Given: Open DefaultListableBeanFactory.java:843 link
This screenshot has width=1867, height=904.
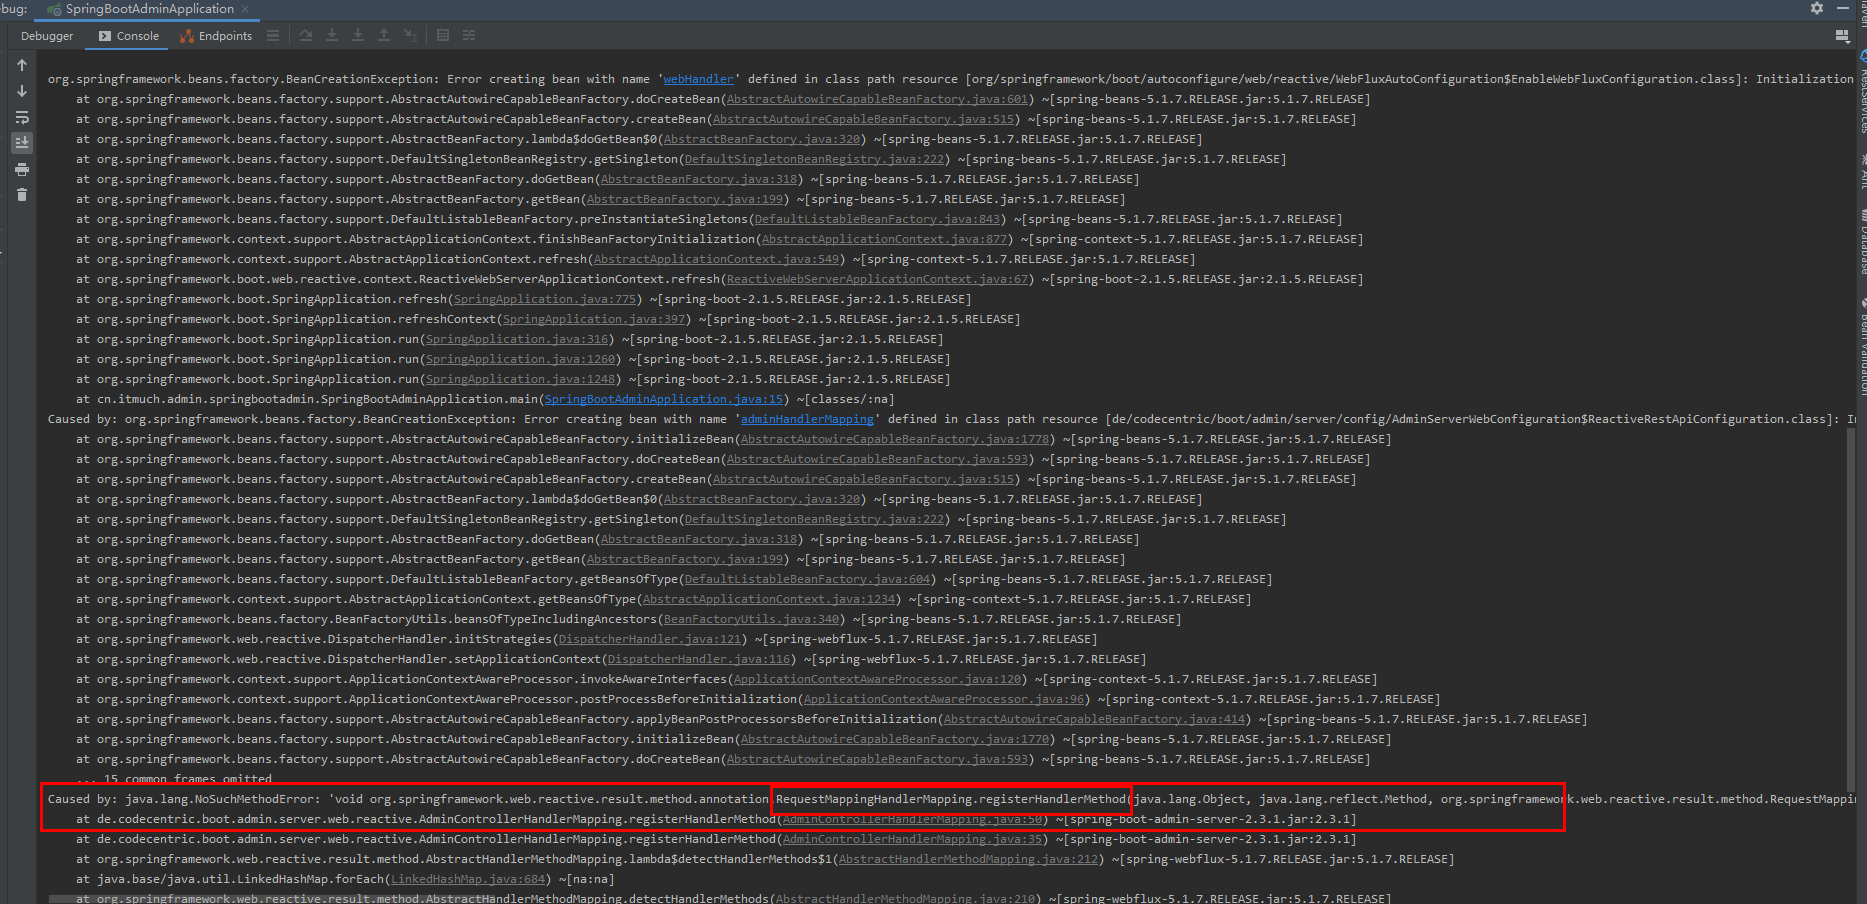Looking at the screenshot, I should click(877, 219).
